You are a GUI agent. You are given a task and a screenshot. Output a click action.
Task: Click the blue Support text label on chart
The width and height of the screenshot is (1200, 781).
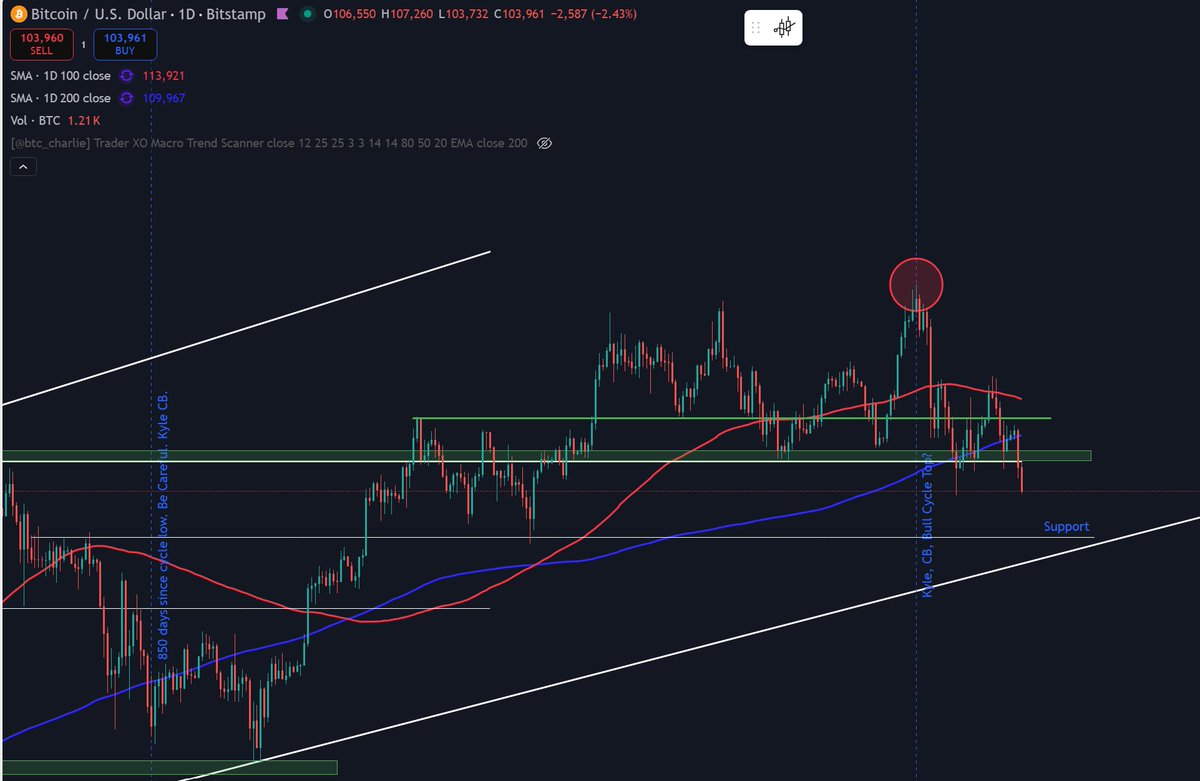tap(1066, 526)
